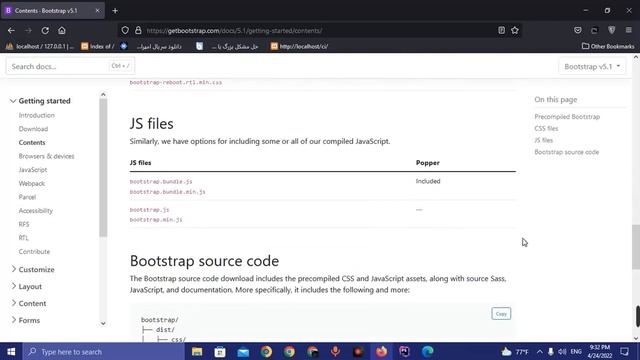640x360 pixels.
Task: Open the Bootstrap v5.1 version dropdown
Action: pos(592,66)
